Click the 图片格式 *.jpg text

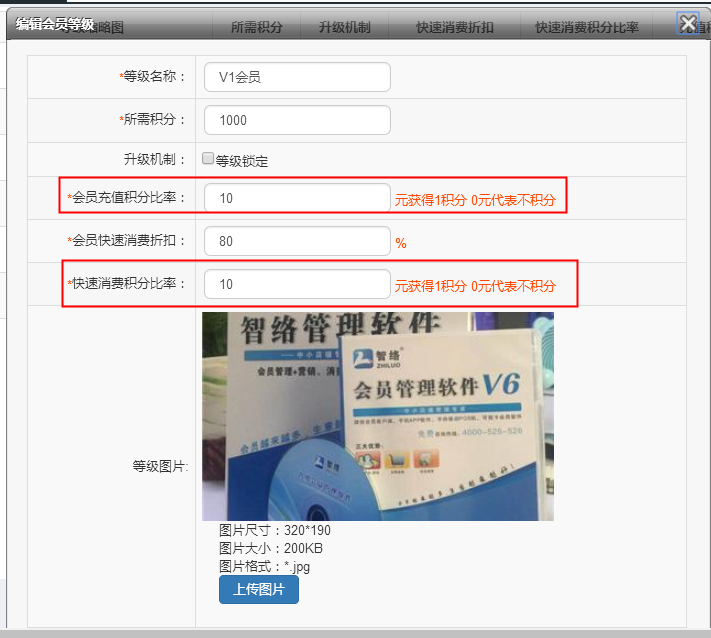(264, 566)
